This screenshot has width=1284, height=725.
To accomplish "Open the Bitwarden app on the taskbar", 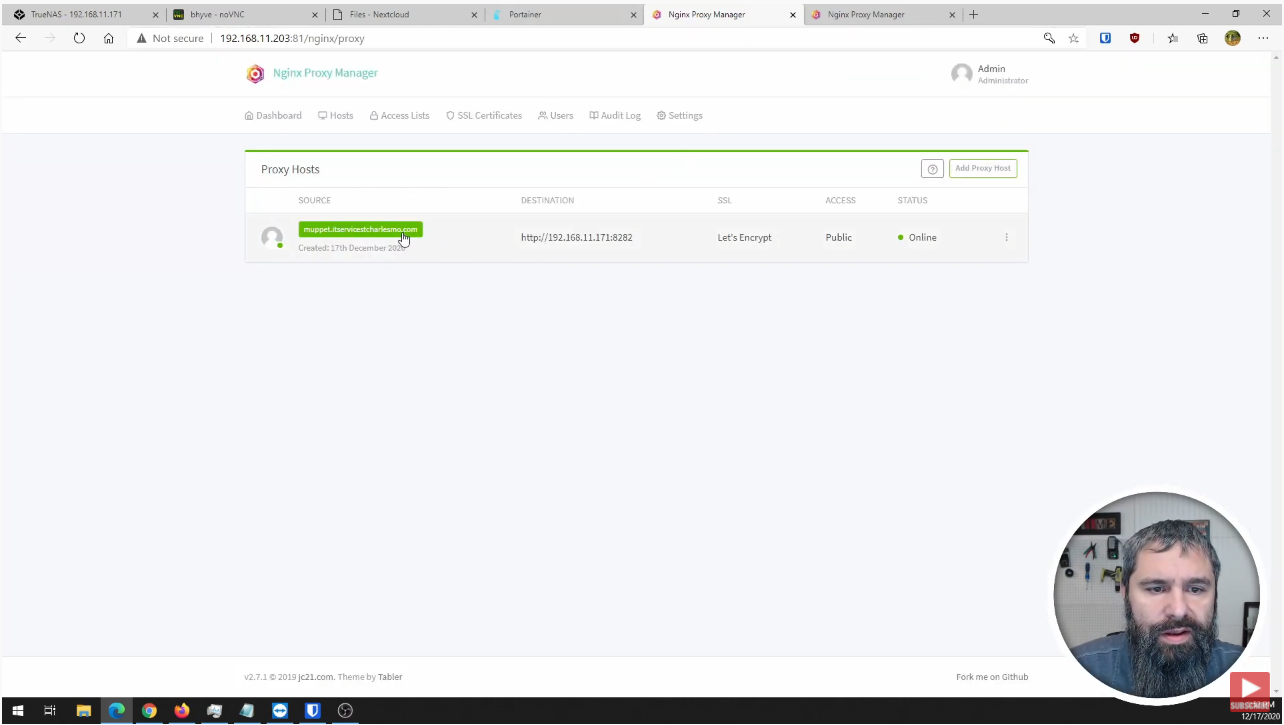I will pyautogui.click(x=313, y=711).
